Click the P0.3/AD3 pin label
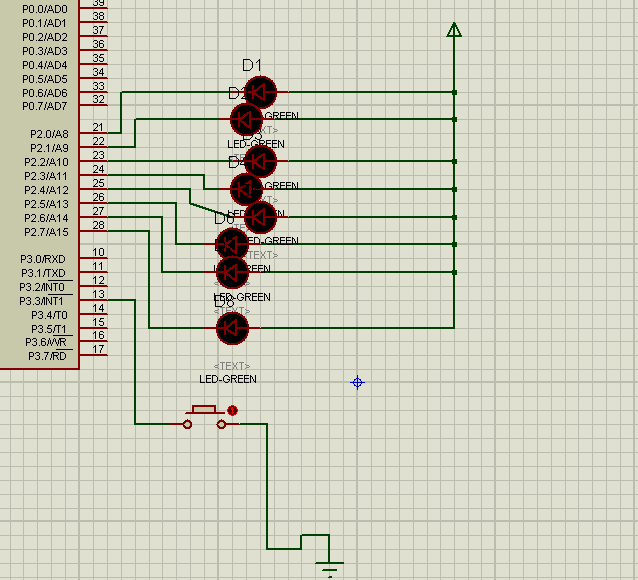Image resolution: width=638 pixels, height=580 pixels. (x=45, y=51)
